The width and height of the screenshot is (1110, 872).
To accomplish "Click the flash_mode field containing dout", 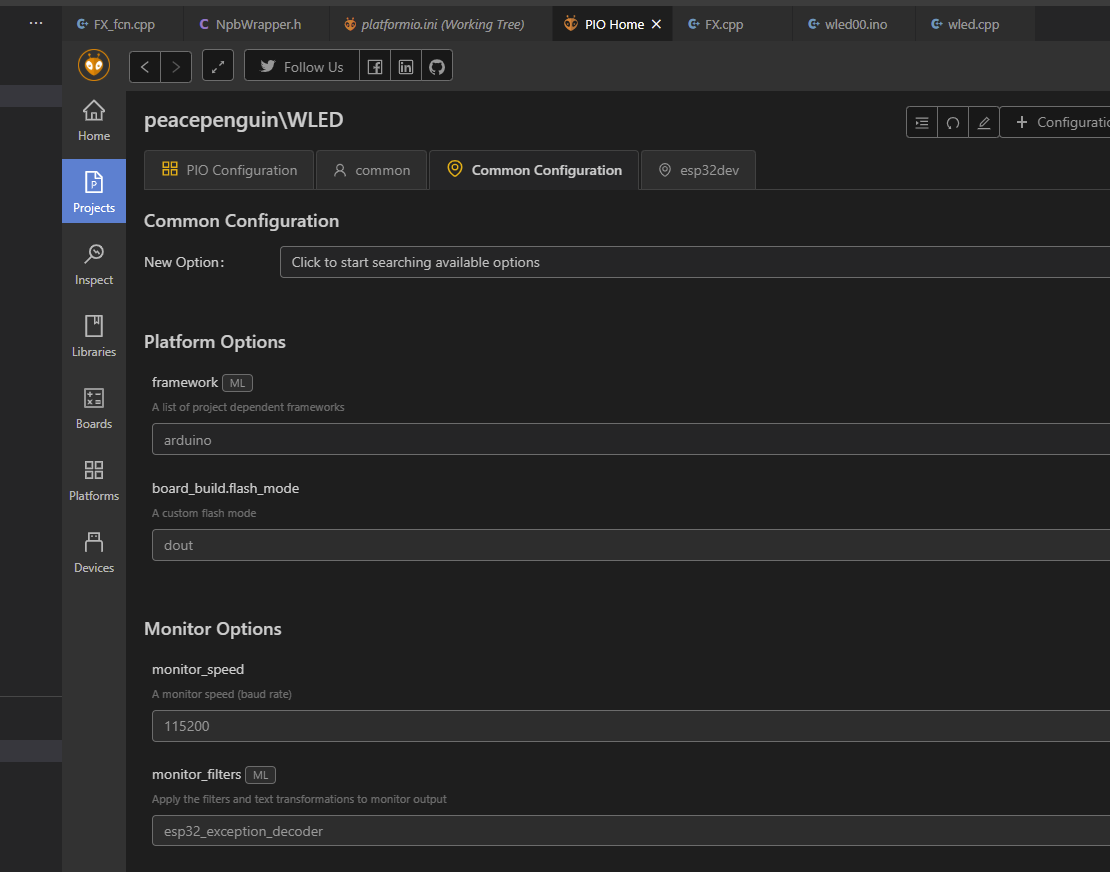I will 631,545.
